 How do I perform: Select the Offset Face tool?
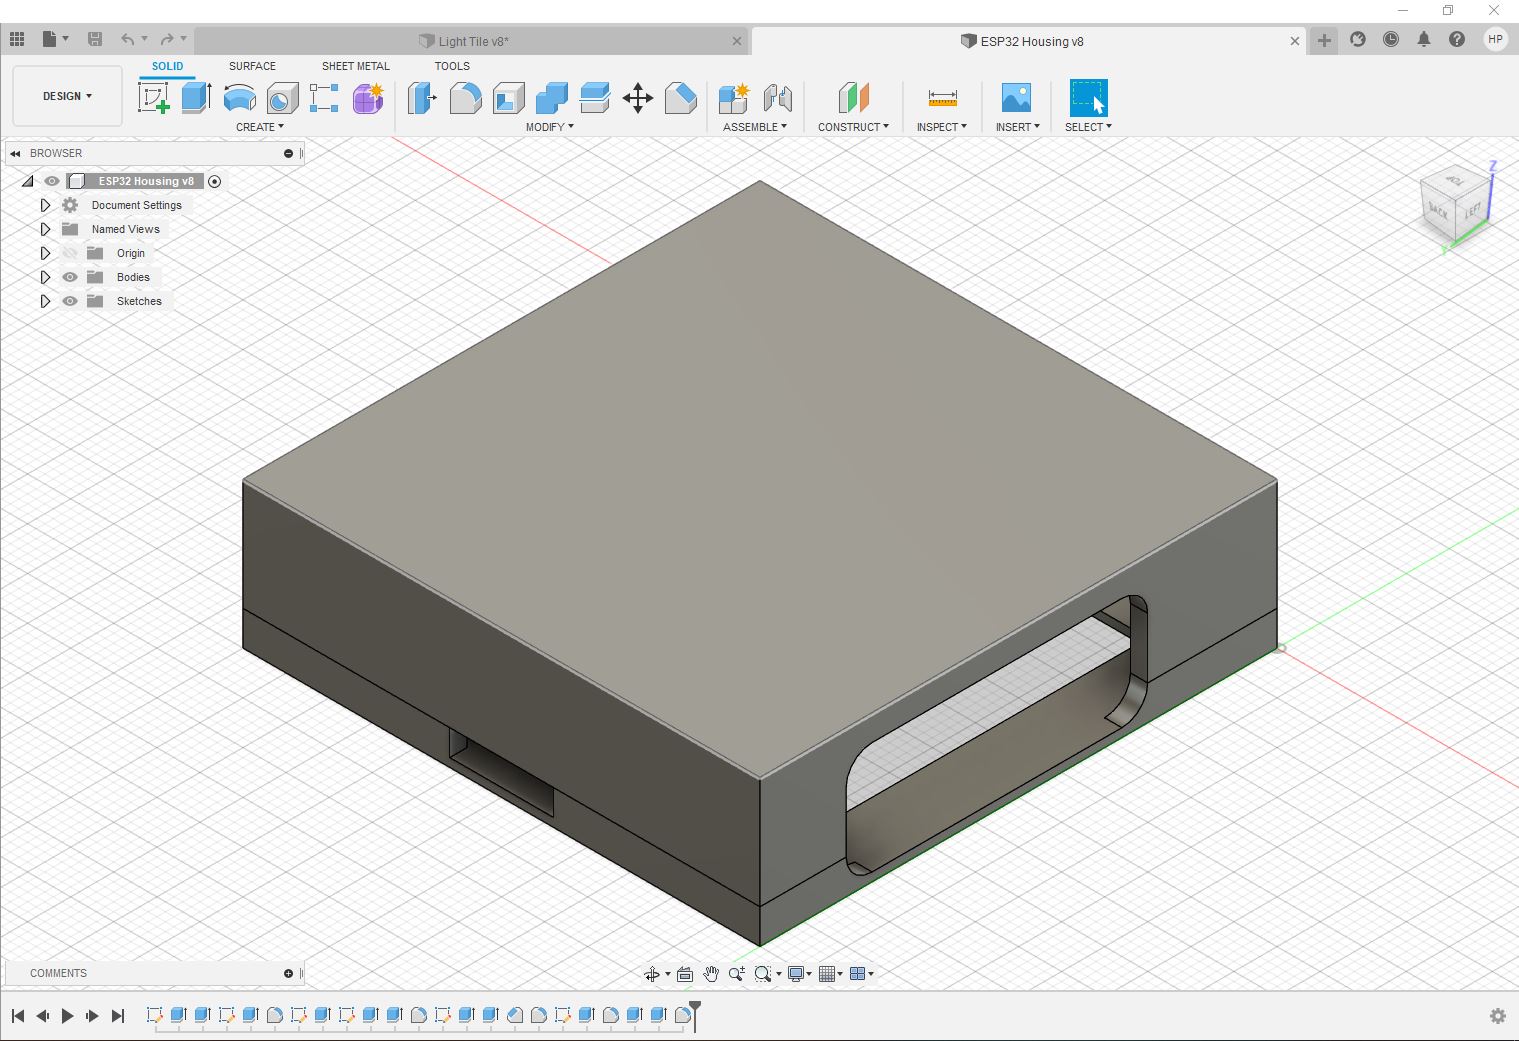click(595, 98)
